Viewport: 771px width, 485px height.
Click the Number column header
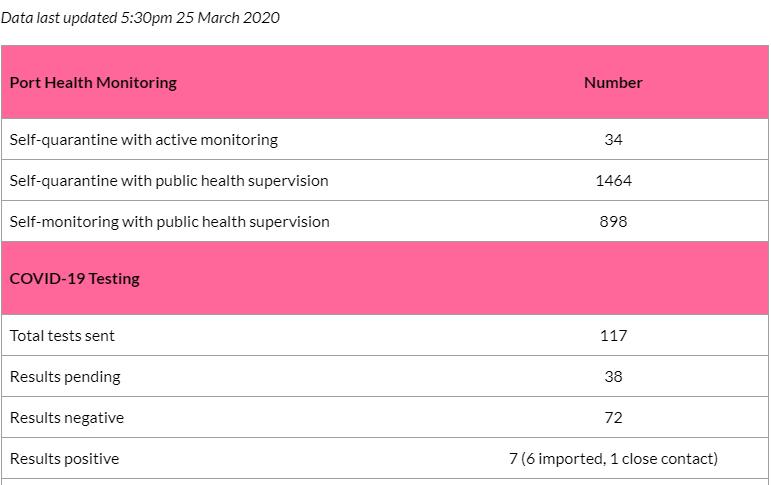(x=613, y=83)
